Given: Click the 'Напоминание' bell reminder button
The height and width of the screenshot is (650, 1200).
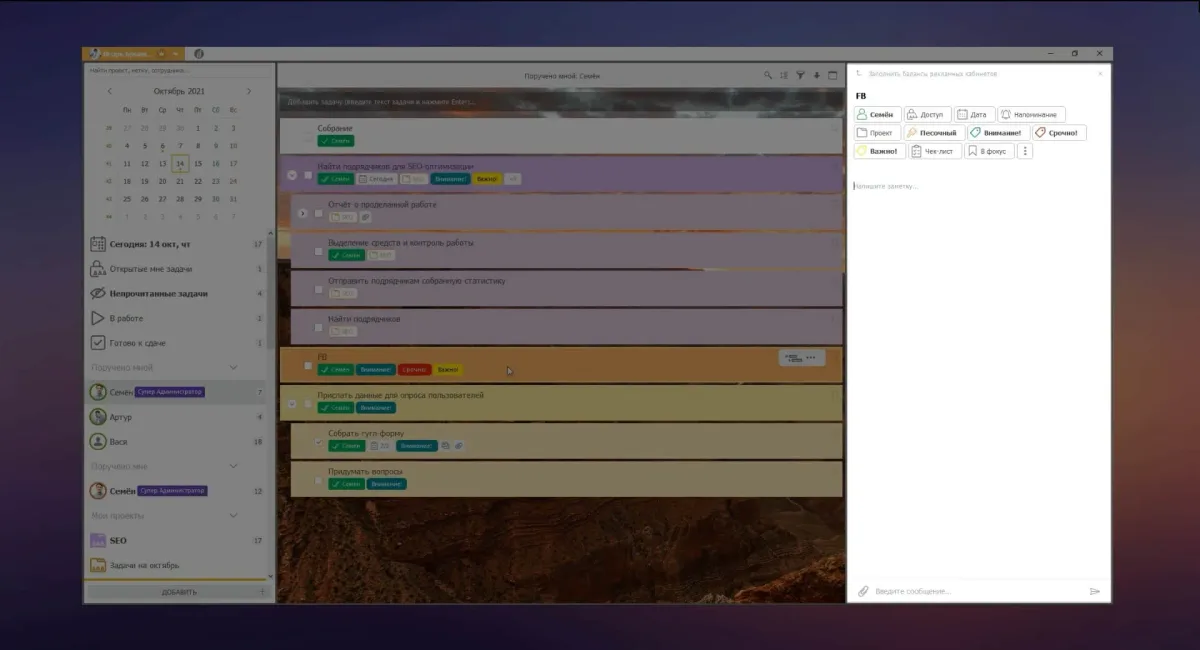Looking at the screenshot, I should pos(1032,115).
